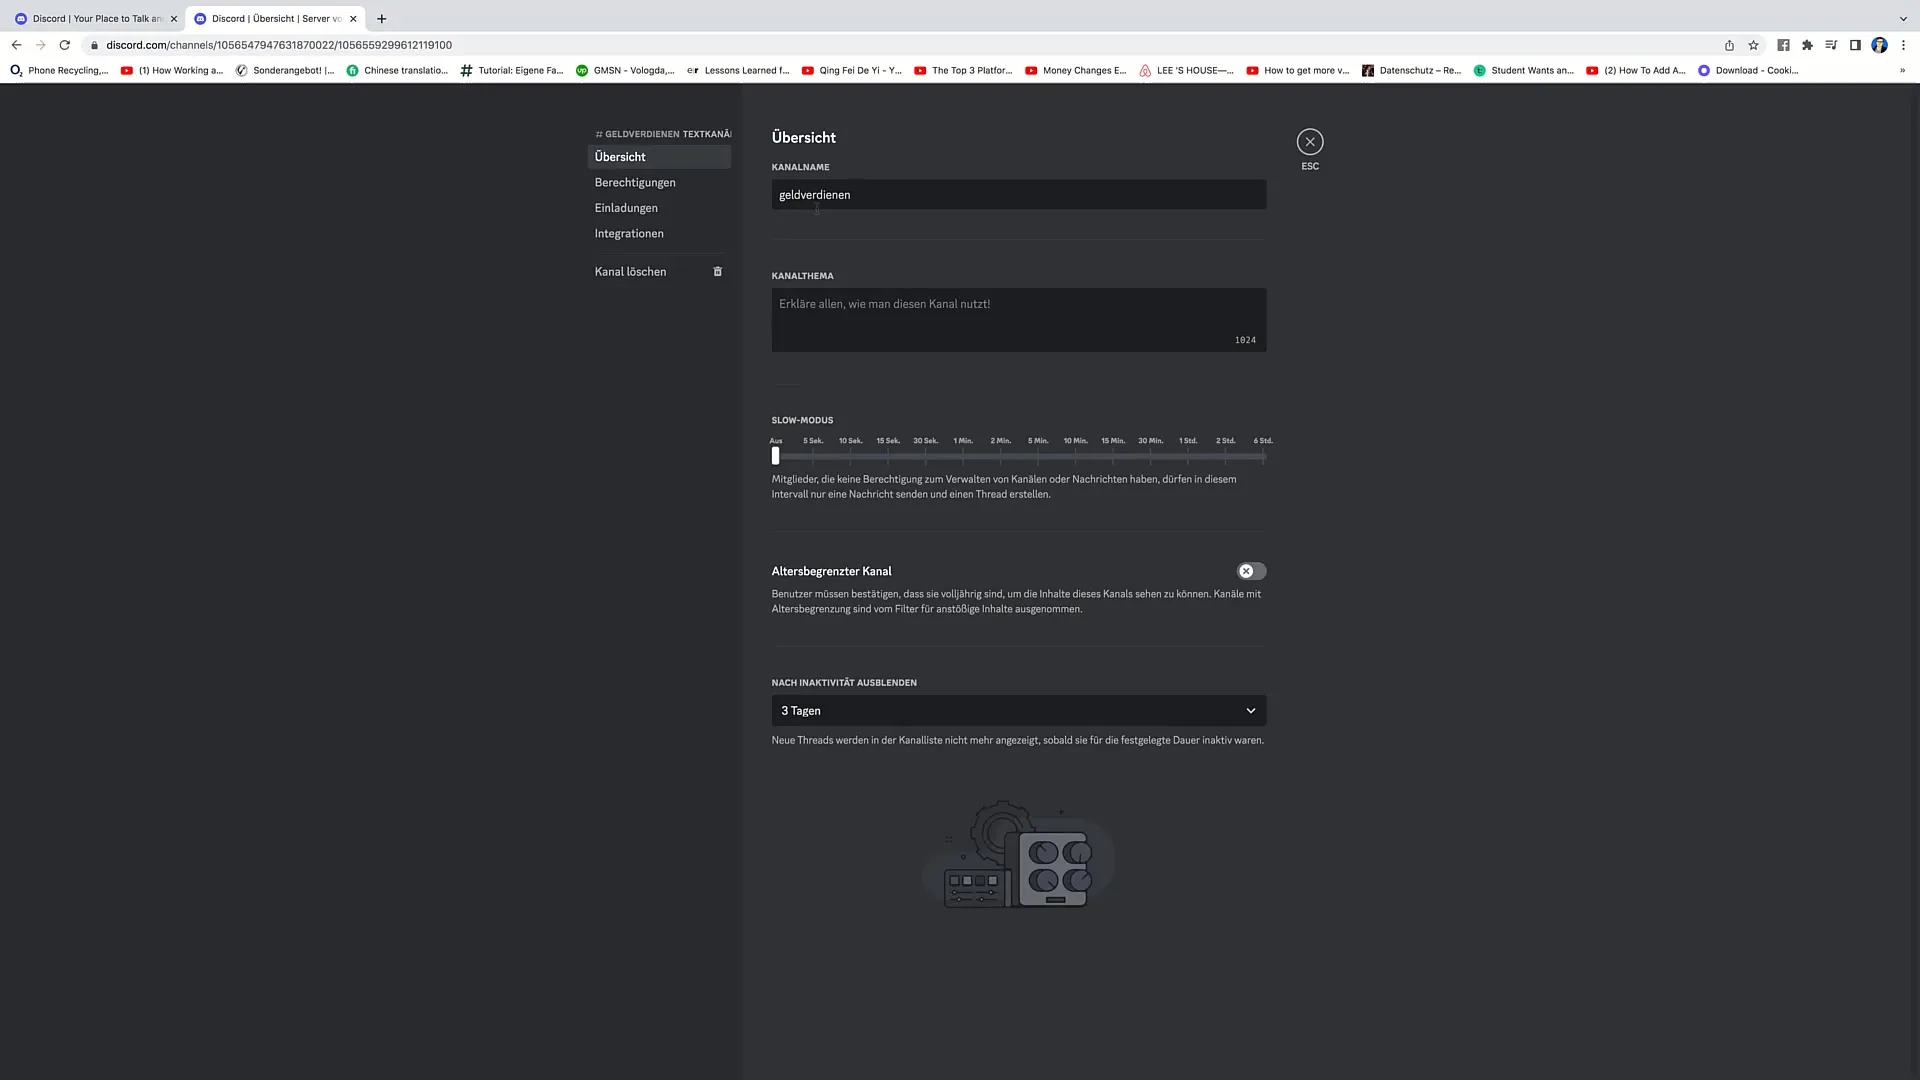1920x1080 pixels.
Task: Click the trash icon next to Kanal löschen
Action: tap(719, 272)
